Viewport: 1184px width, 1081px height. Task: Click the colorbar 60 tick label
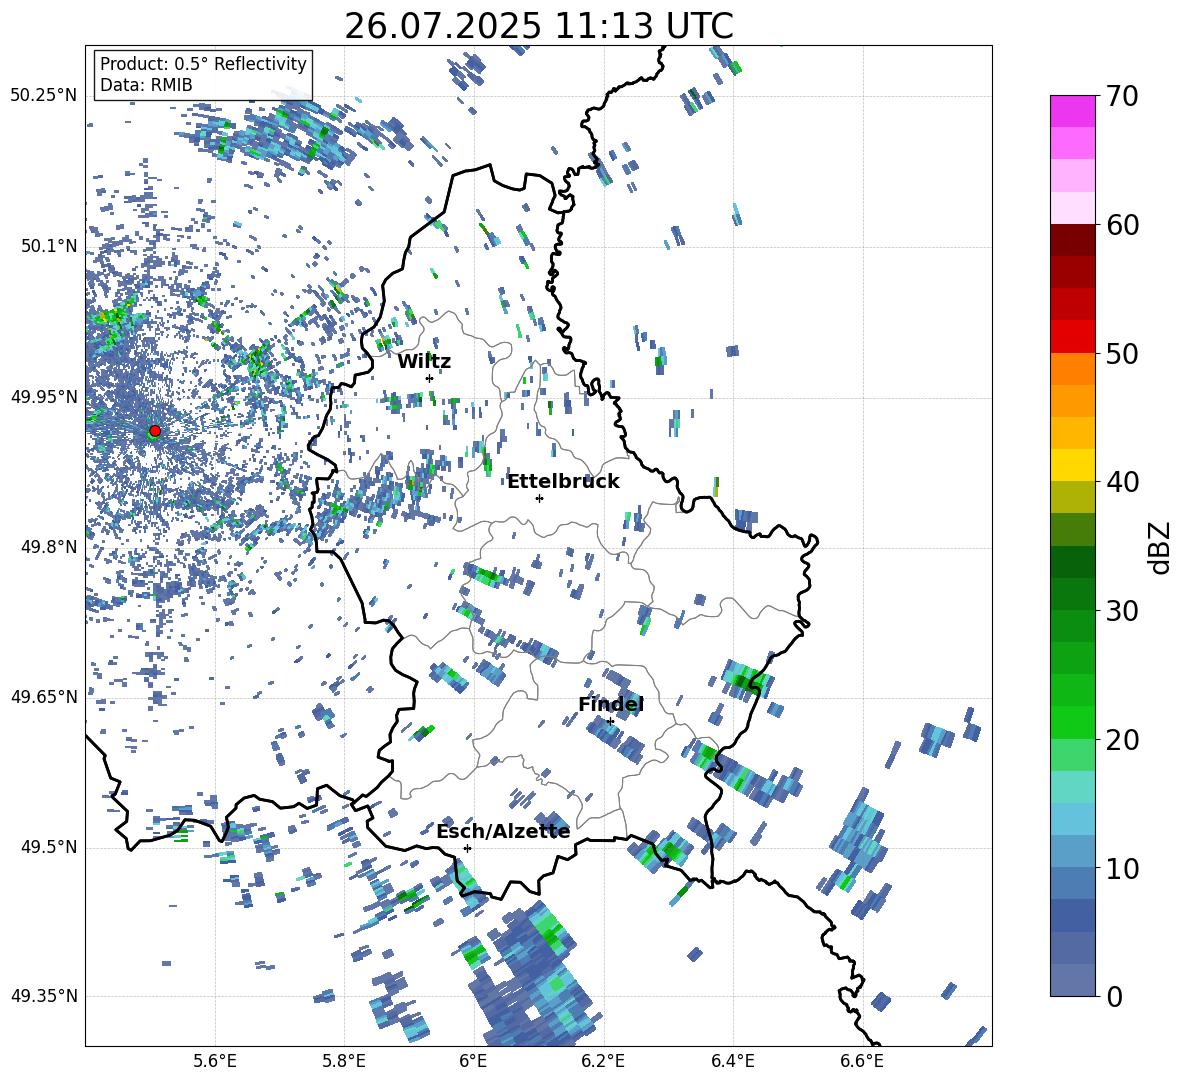click(1122, 225)
